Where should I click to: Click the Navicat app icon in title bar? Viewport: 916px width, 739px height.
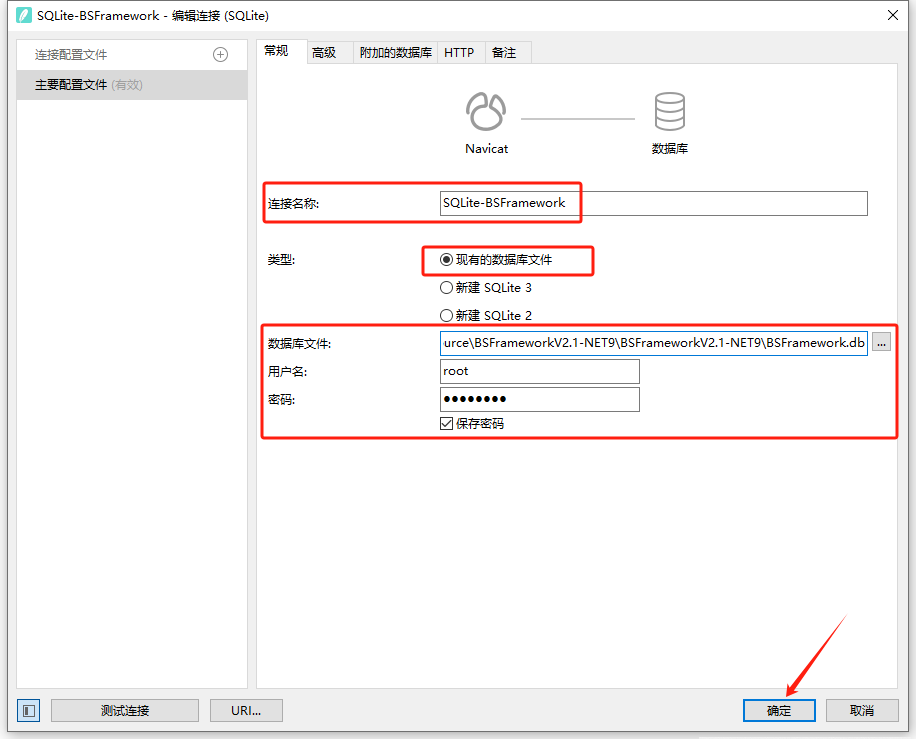[x=24, y=15]
